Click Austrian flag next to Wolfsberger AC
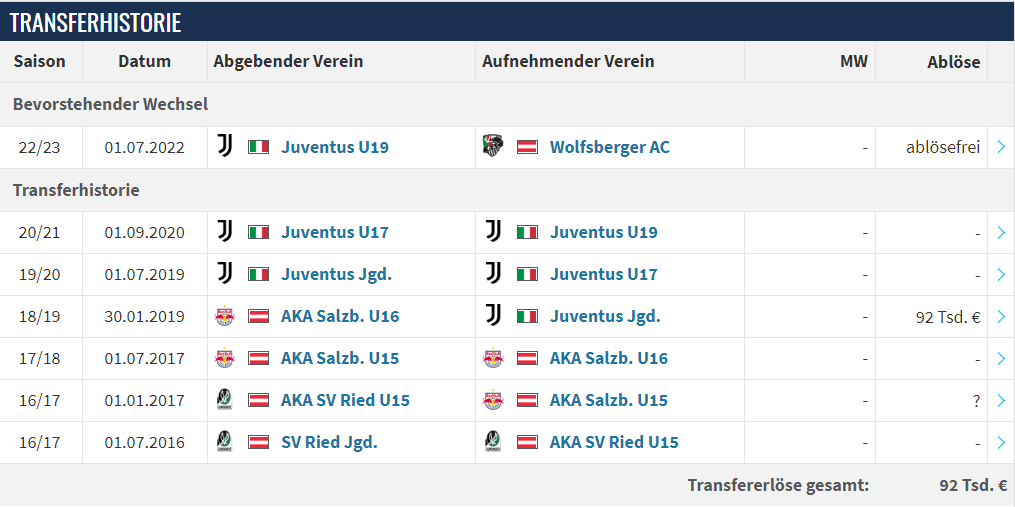This screenshot has width=1015, height=507. (527, 147)
